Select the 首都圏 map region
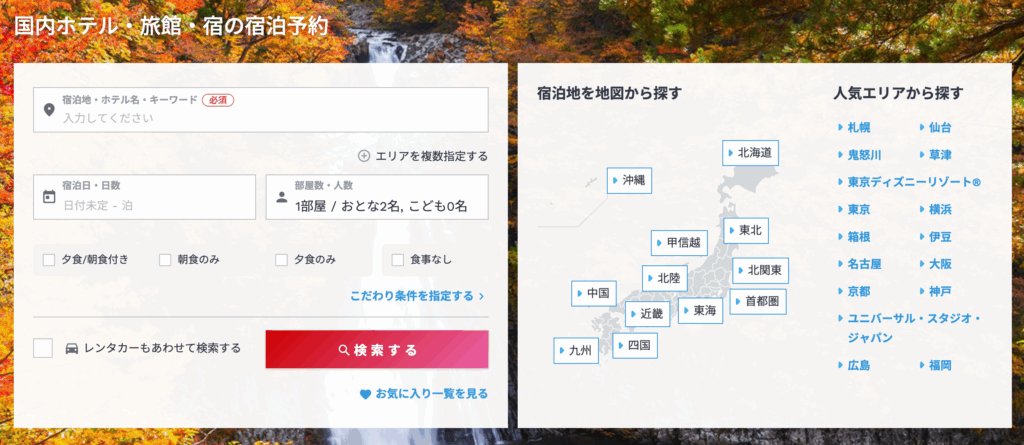 (x=758, y=301)
